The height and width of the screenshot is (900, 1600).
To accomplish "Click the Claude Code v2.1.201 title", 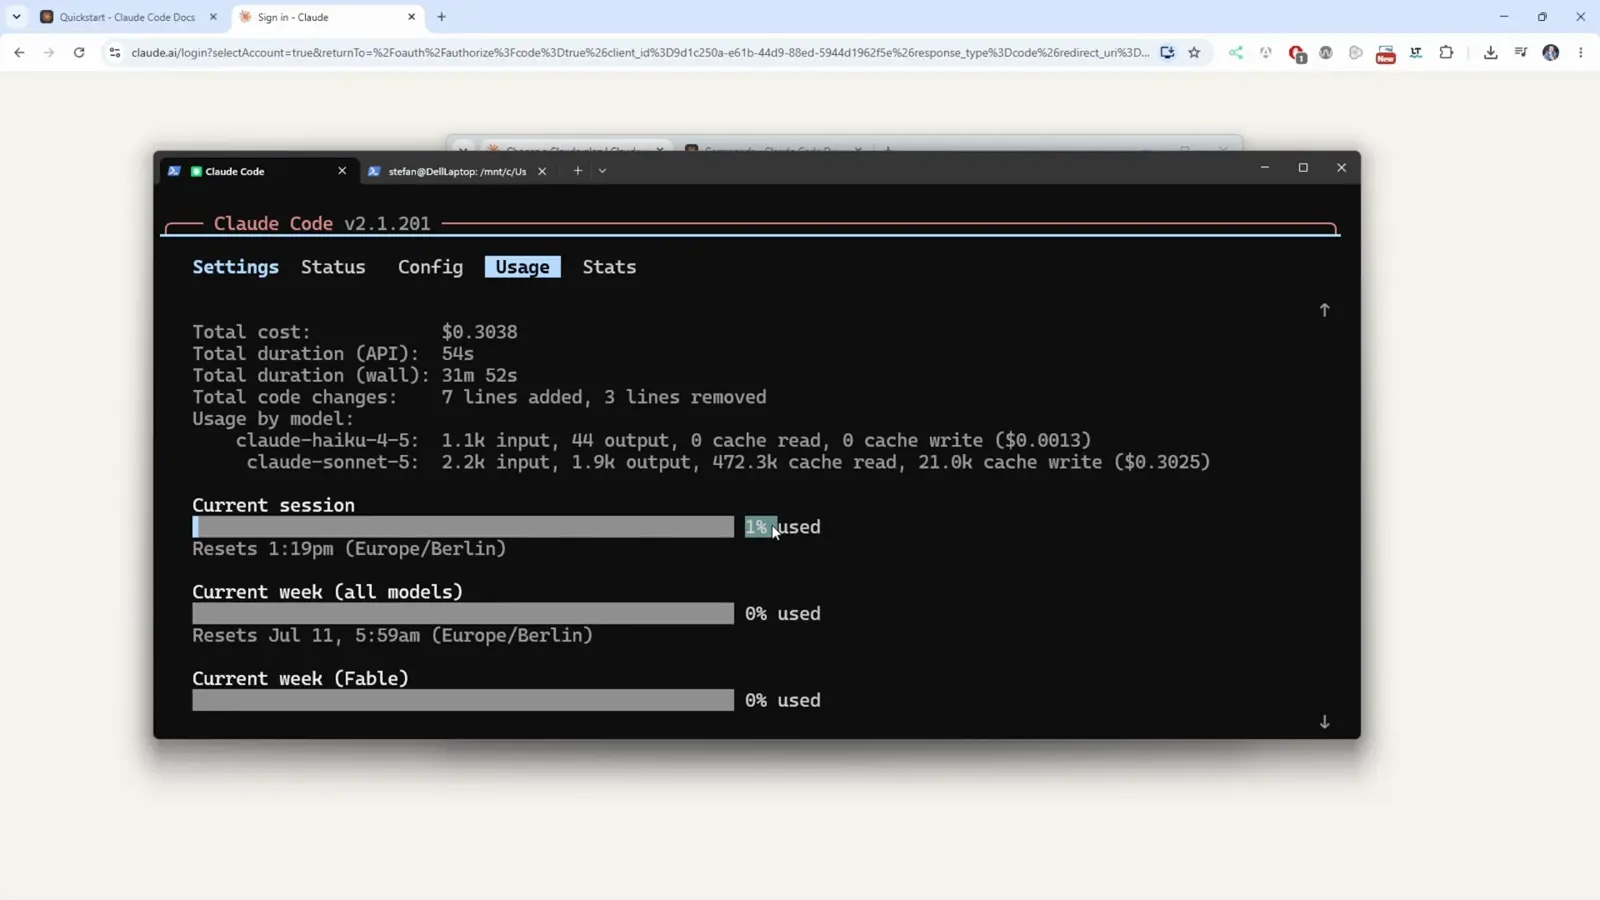I will 322,224.
